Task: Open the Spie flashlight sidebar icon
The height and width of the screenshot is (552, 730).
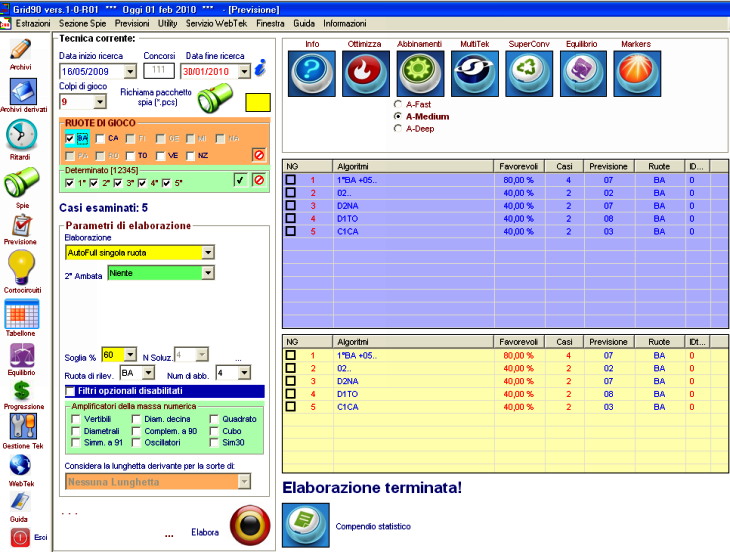Action: point(21,182)
